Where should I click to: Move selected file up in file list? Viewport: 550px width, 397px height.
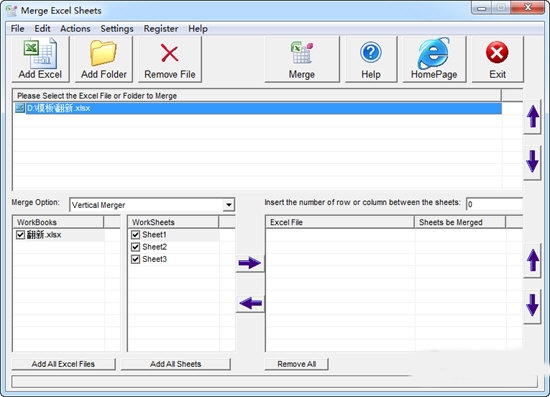click(x=532, y=117)
